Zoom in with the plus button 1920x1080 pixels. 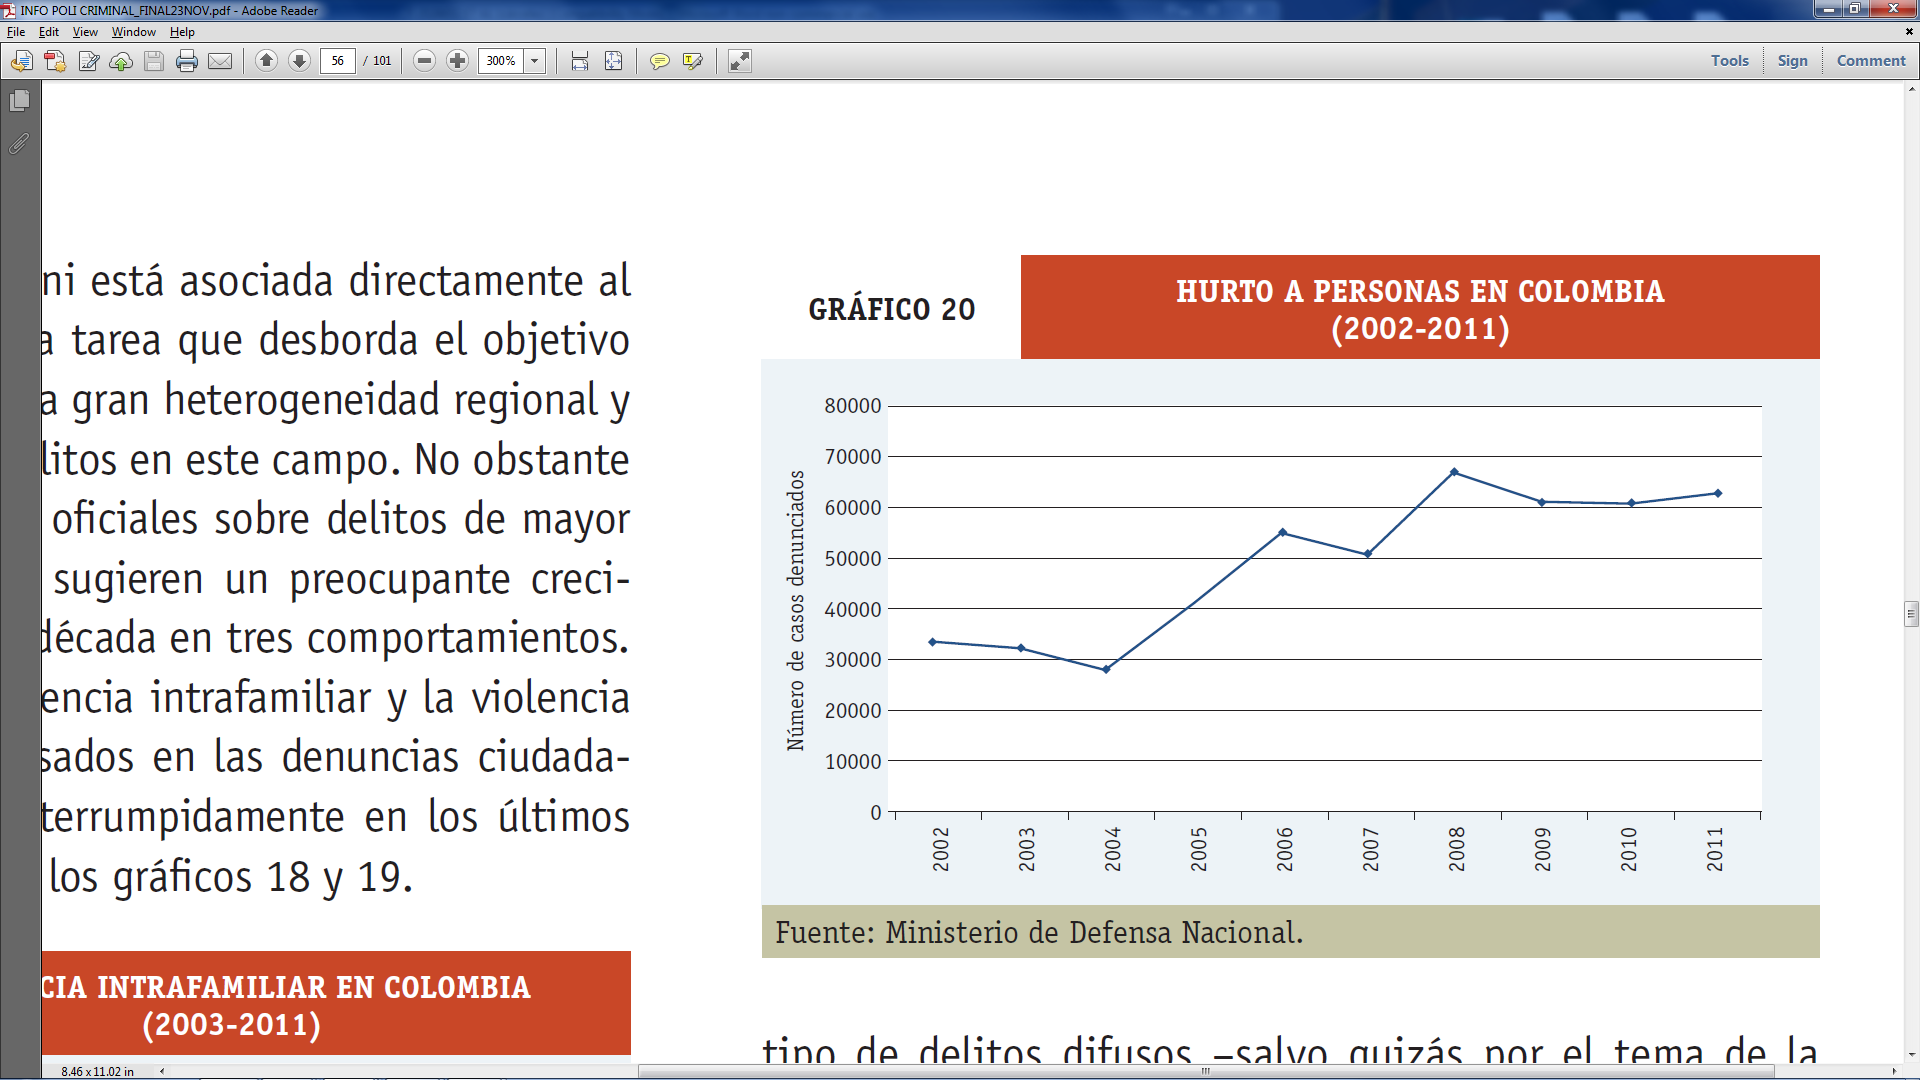pyautogui.click(x=457, y=61)
